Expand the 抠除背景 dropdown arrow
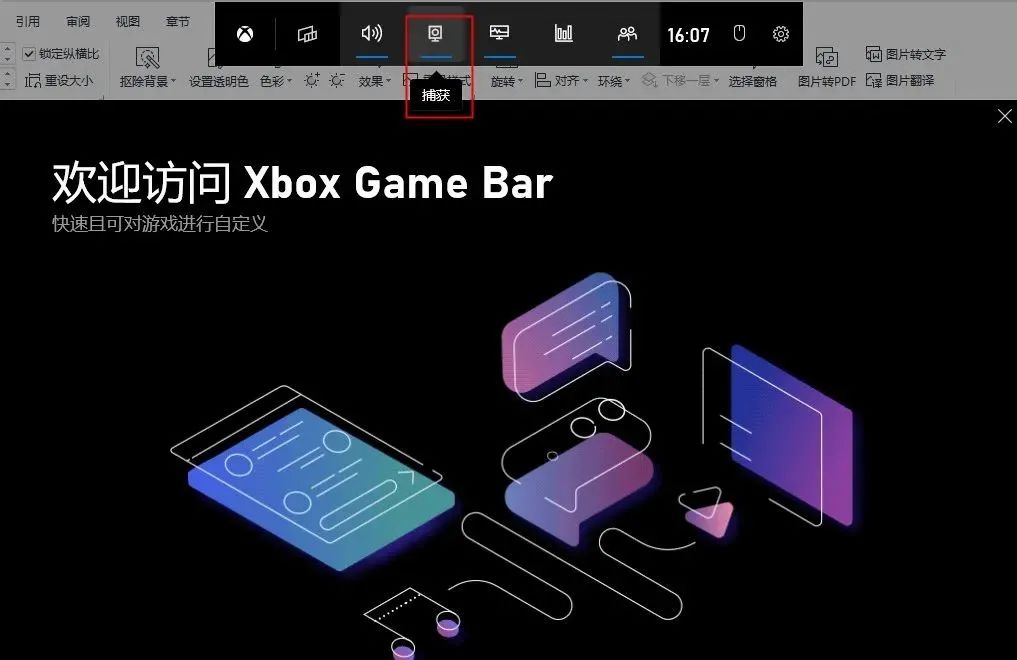 pos(173,81)
